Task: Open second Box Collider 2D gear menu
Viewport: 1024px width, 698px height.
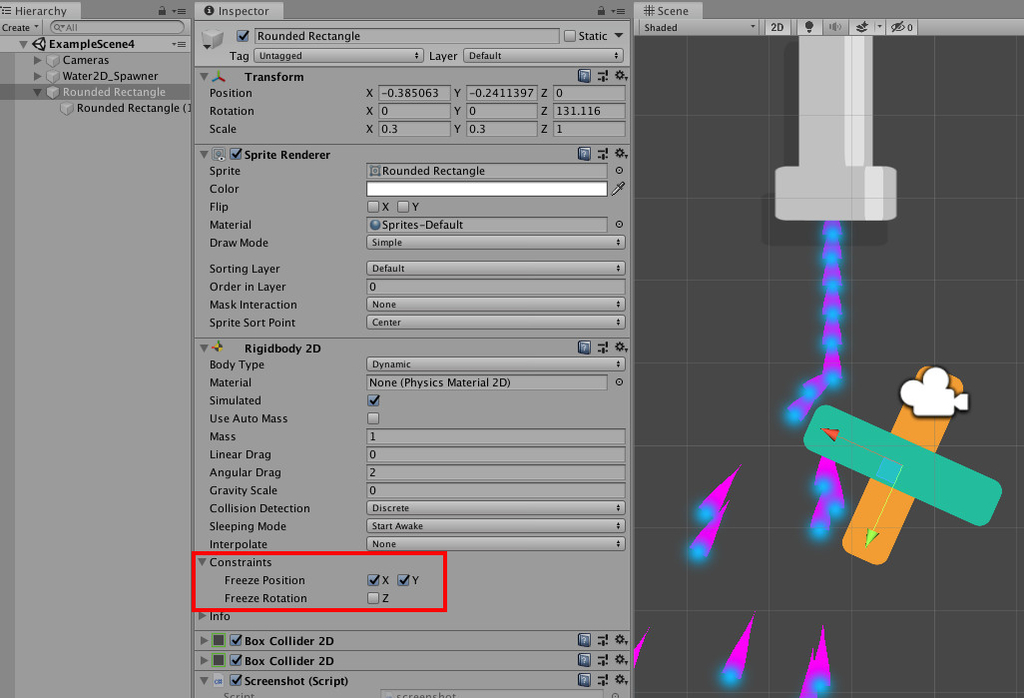Action: click(620, 660)
